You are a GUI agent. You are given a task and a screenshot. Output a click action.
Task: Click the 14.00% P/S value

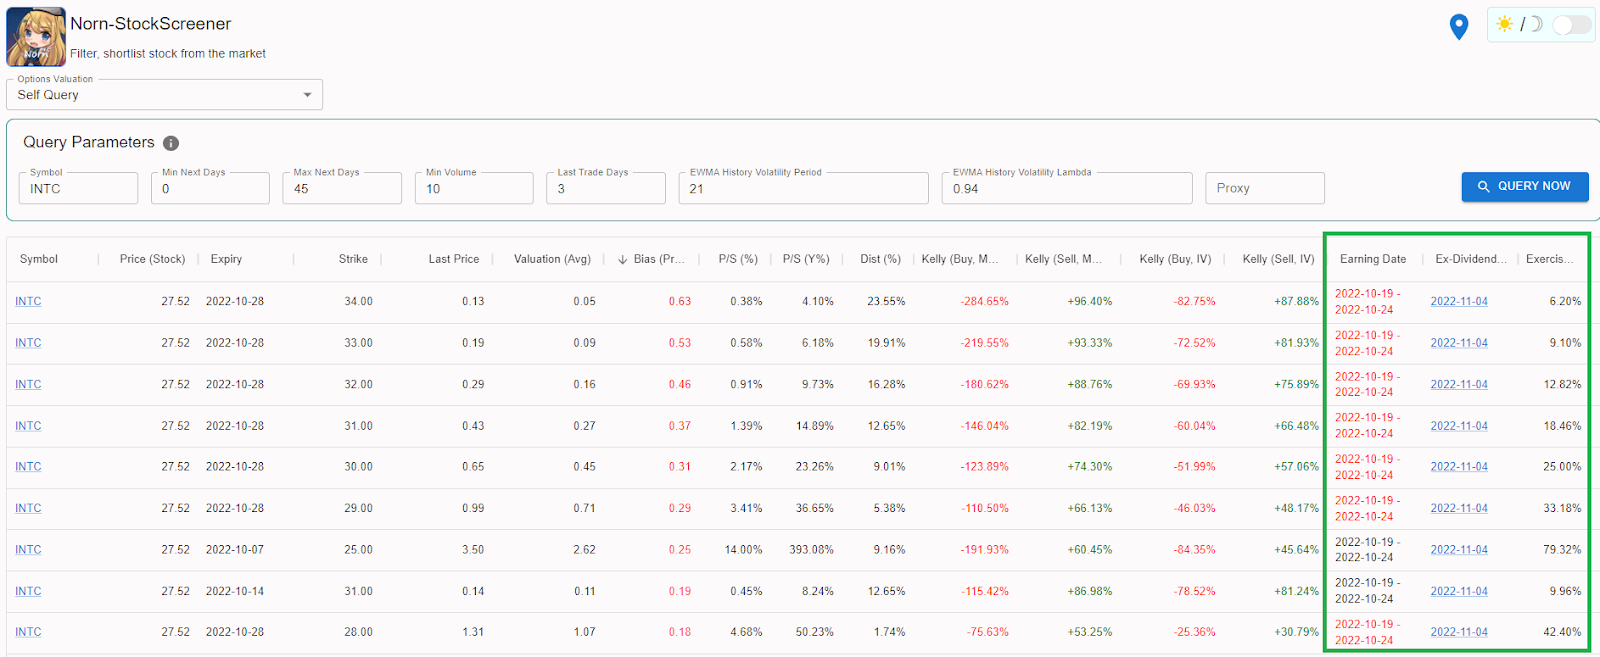tap(744, 550)
